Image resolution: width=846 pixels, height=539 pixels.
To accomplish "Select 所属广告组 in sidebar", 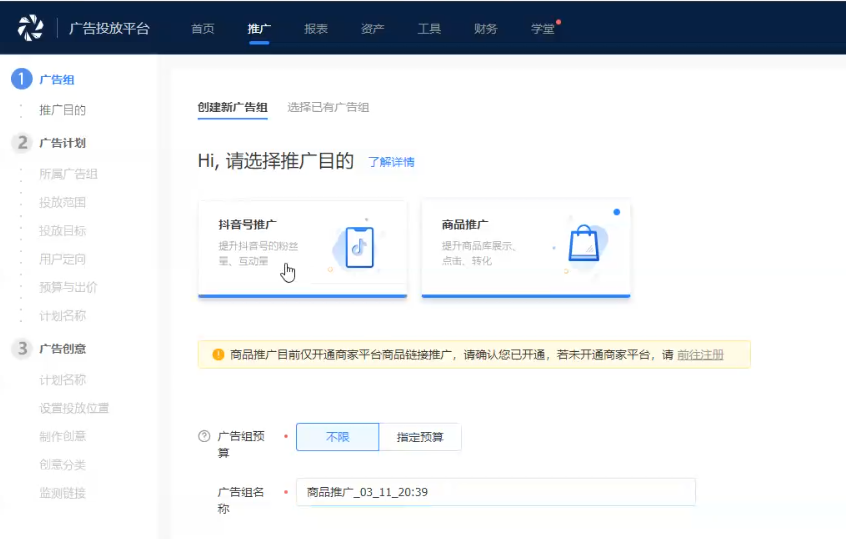I will (x=69, y=174).
